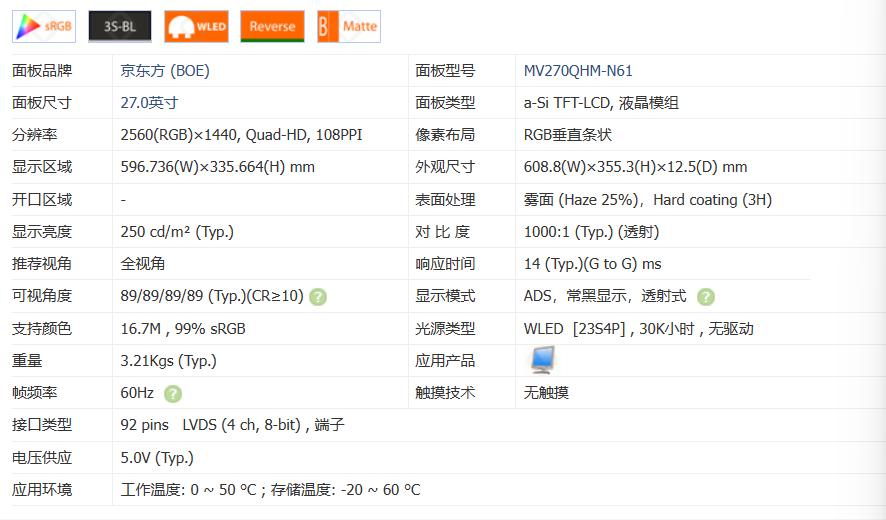Click the 帧频率 label
The width and height of the screenshot is (886, 520).
tap(34, 393)
